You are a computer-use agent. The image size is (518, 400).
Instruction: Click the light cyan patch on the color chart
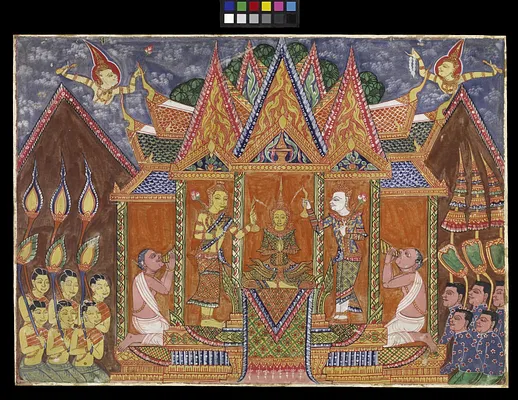tap(291, 6)
